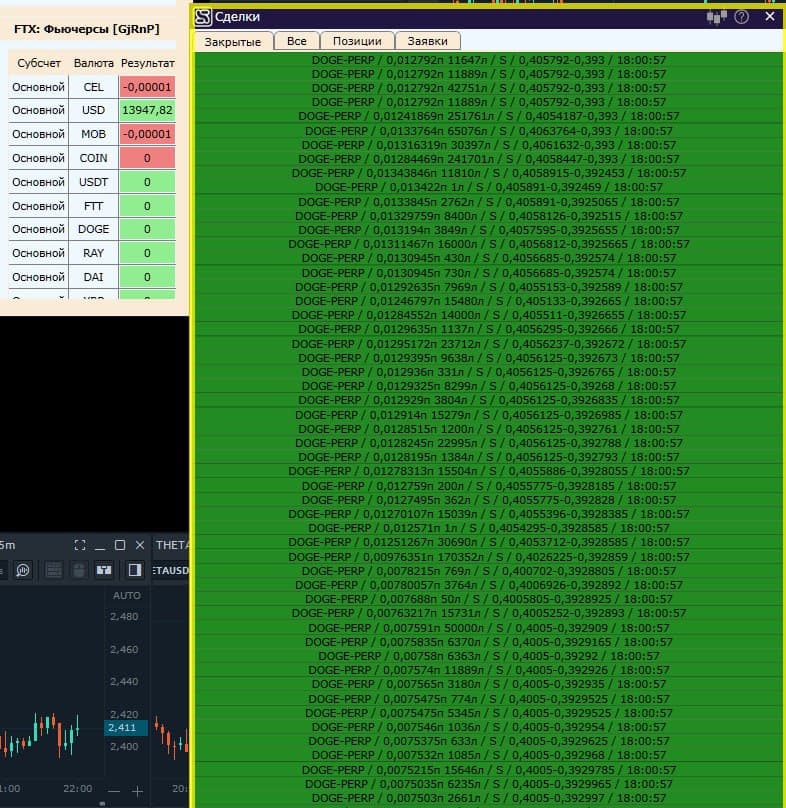Select the FTT currency cell
The height and width of the screenshot is (808, 786).
[x=93, y=206]
